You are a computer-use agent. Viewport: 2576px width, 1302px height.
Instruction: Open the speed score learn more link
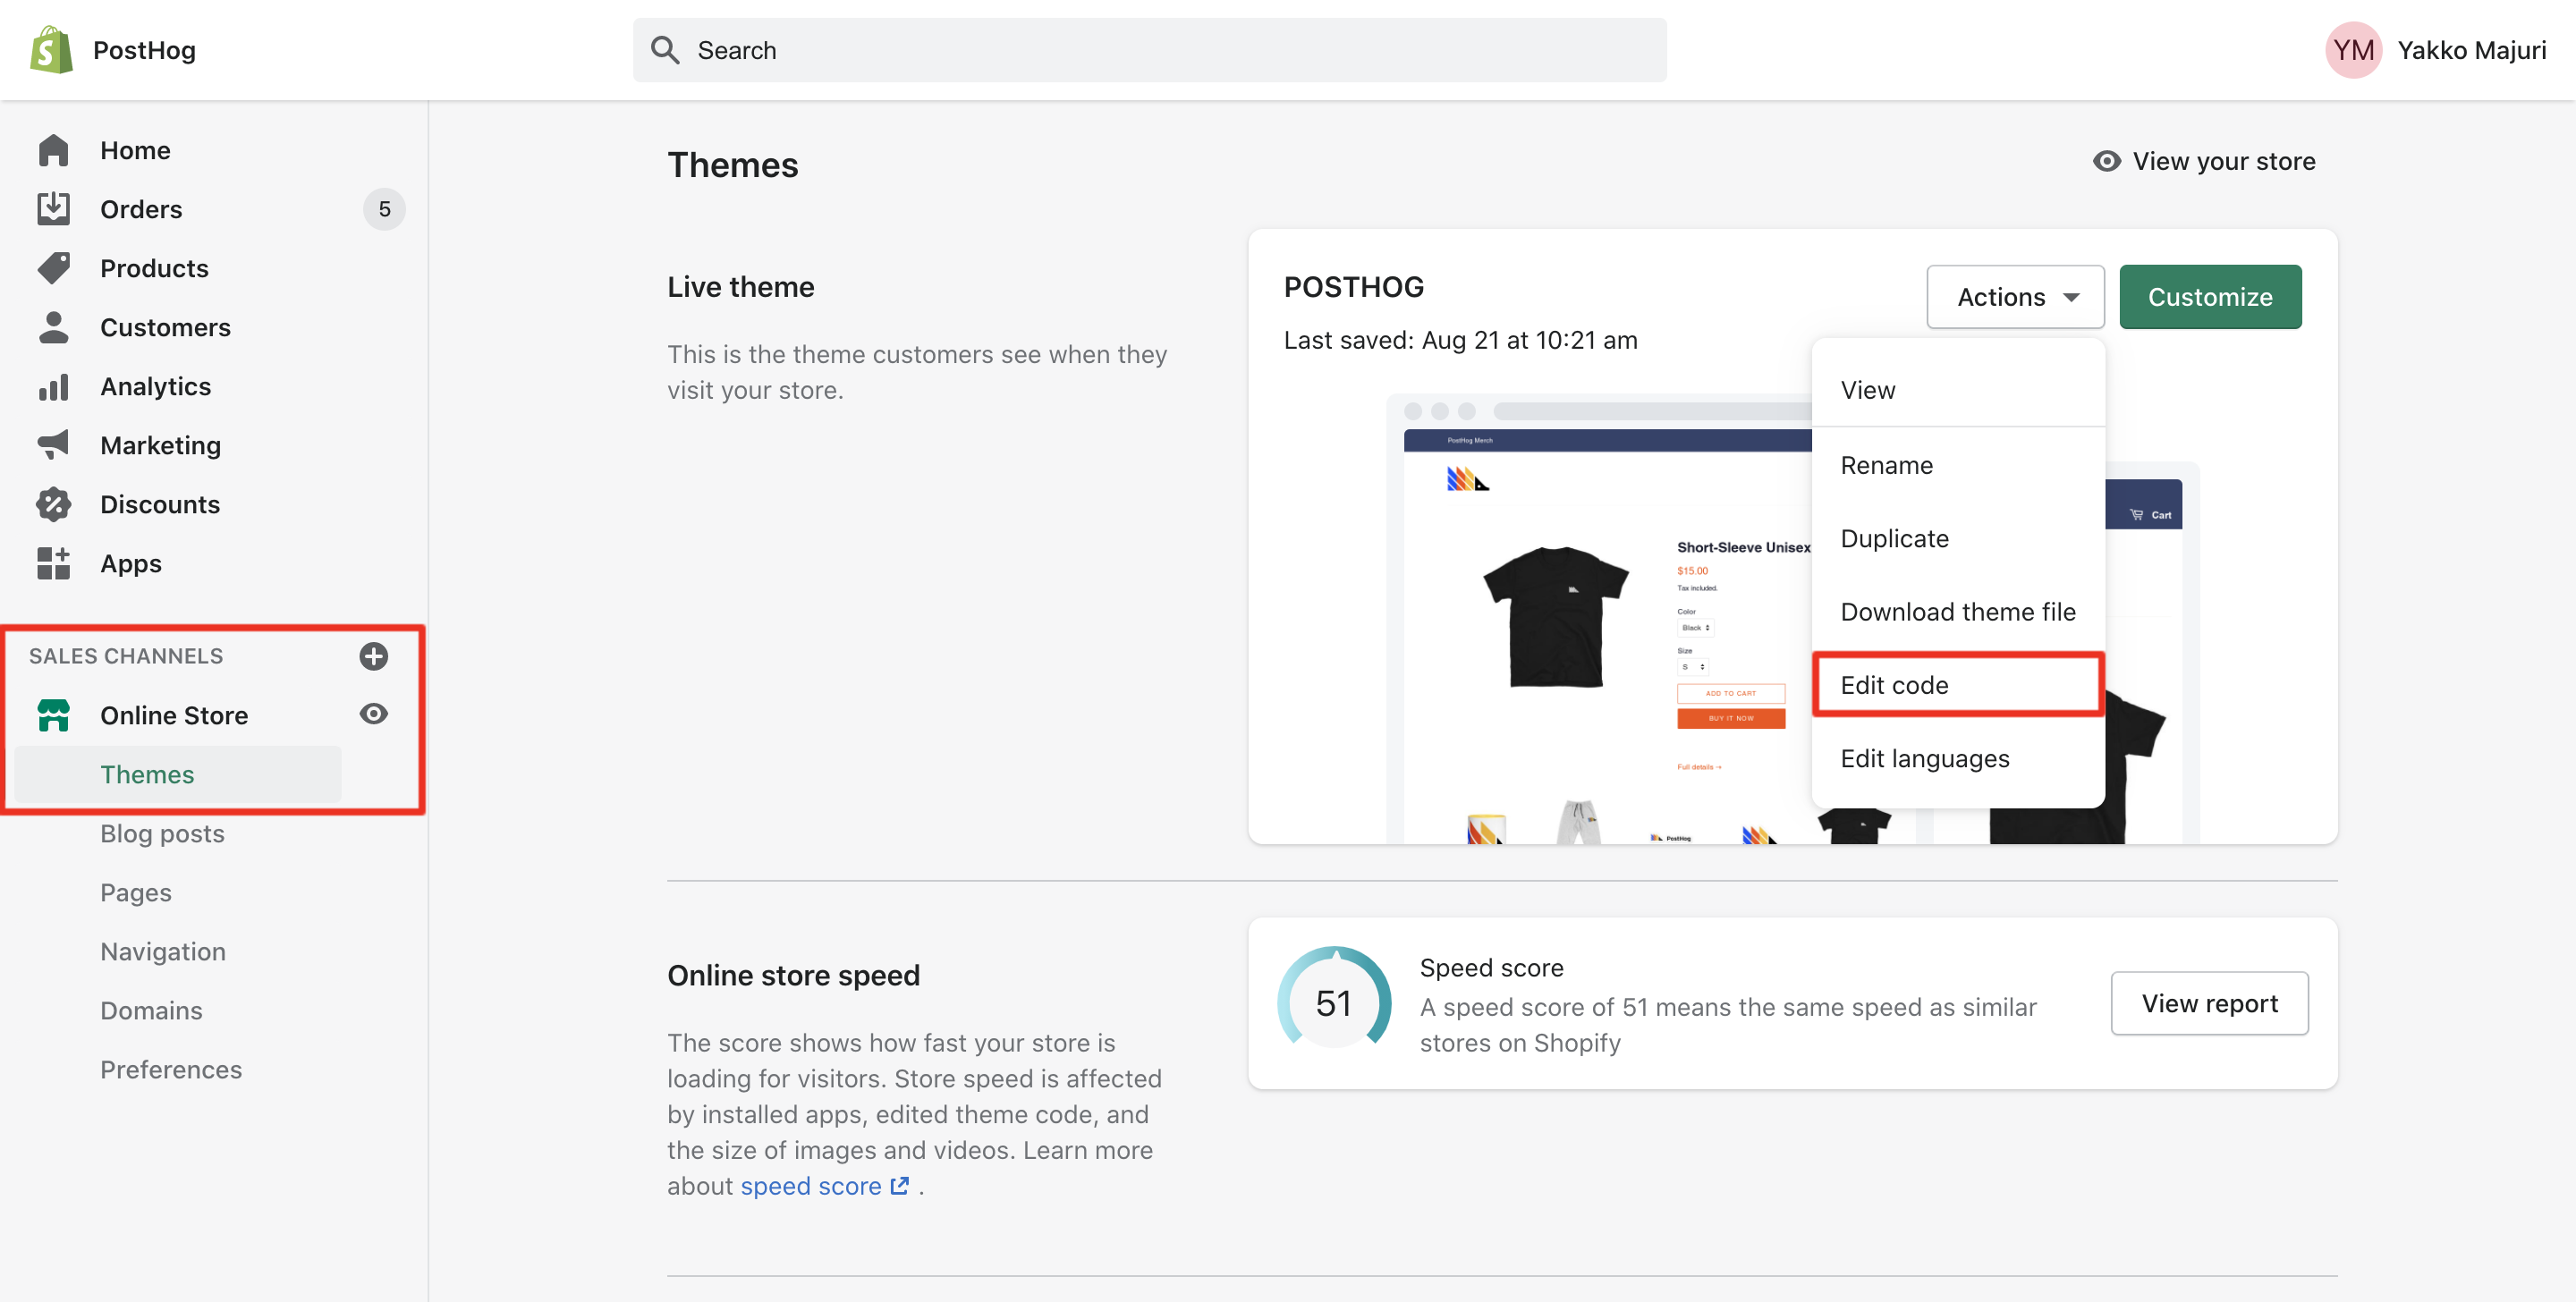tap(814, 1186)
